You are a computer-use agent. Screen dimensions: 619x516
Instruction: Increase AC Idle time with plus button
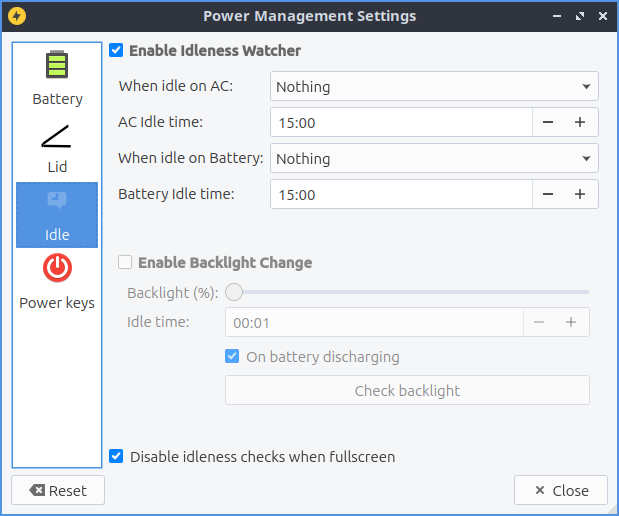pos(579,122)
